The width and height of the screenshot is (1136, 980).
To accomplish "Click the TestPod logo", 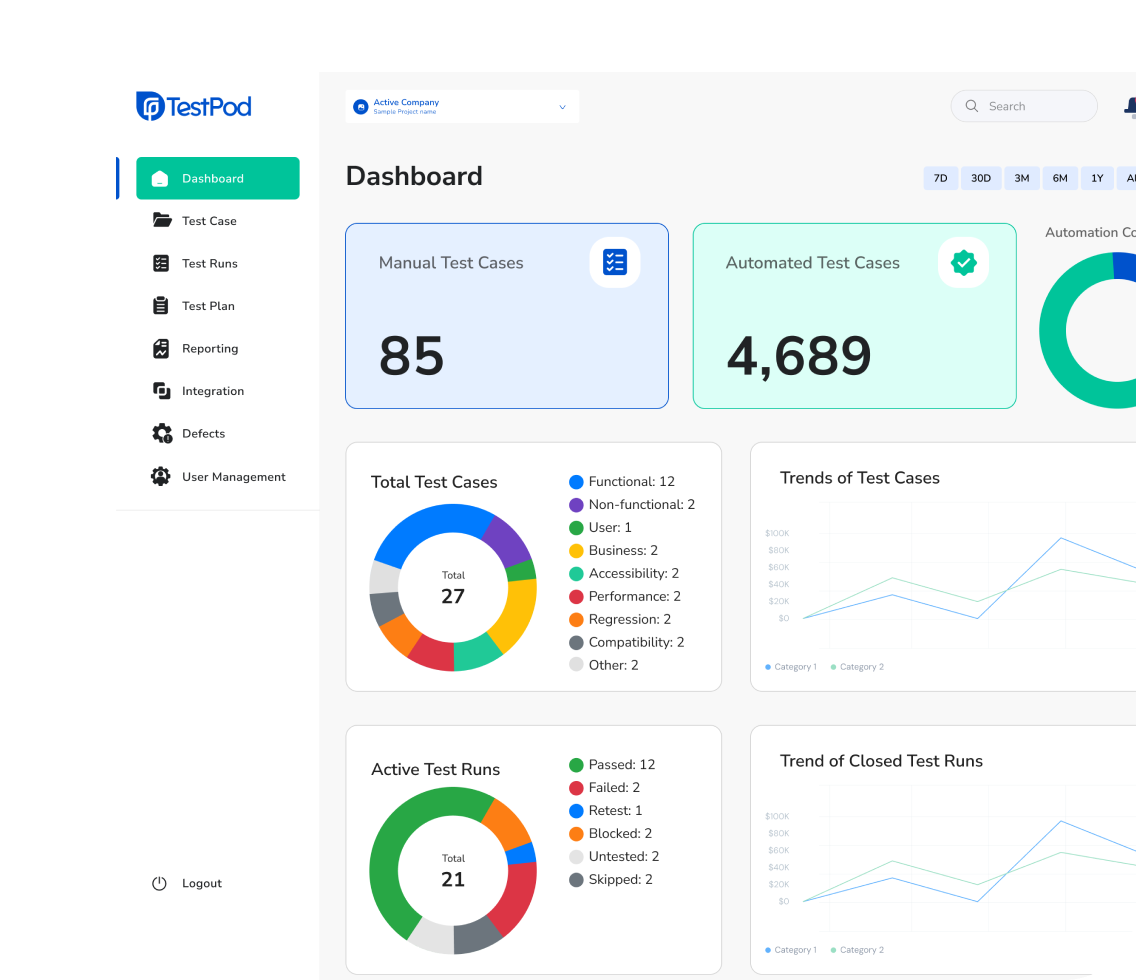I will pos(194,106).
